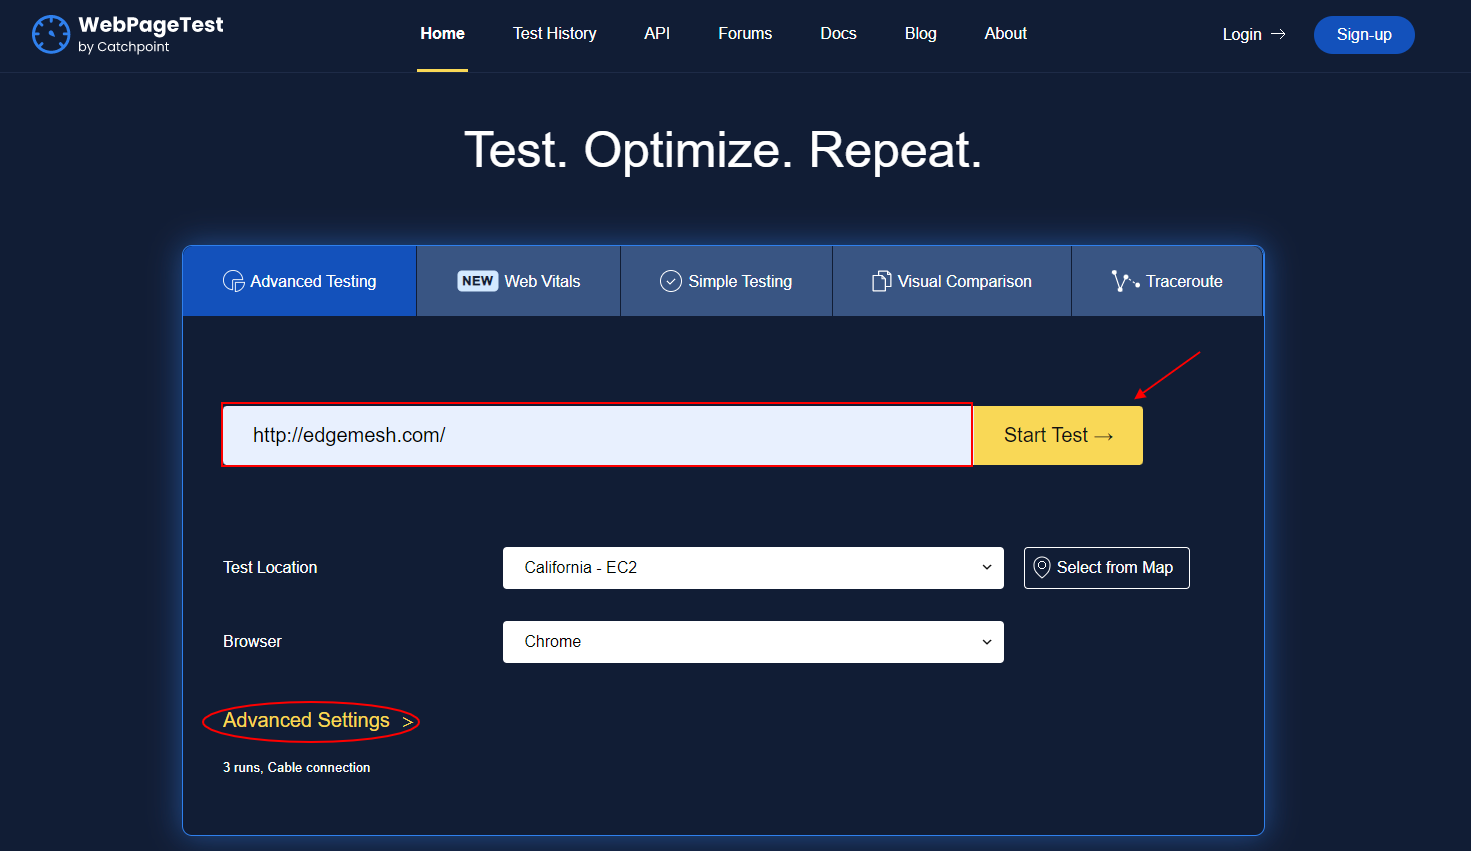
Task: Open the Docs page
Action: click(838, 33)
